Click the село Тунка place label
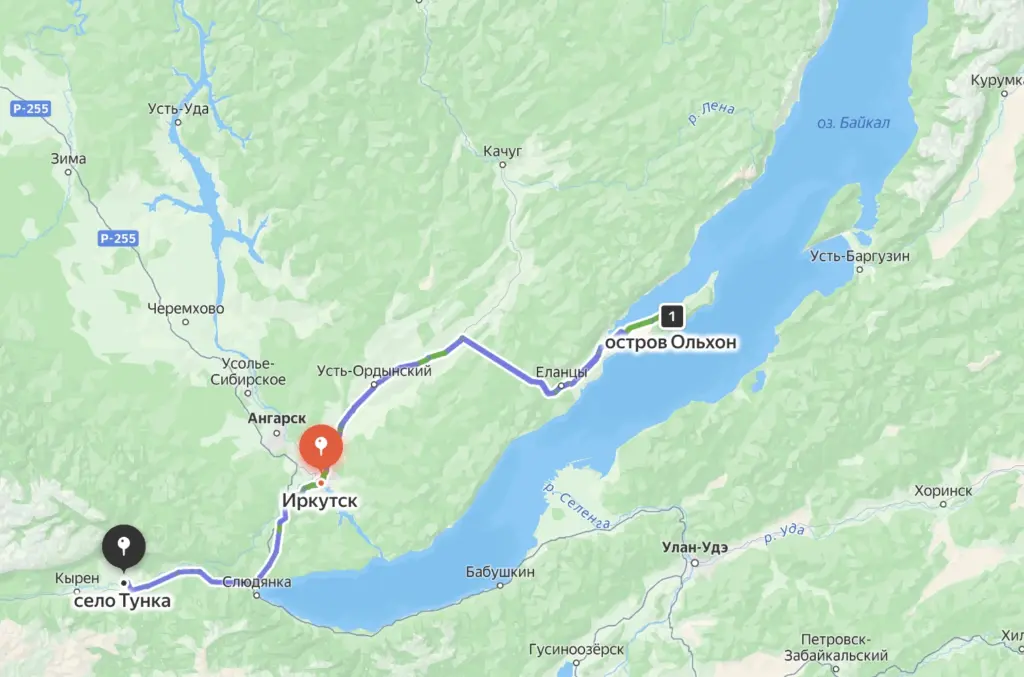Image resolution: width=1024 pixels, height=677 pixels. click(x=122, y=601)
